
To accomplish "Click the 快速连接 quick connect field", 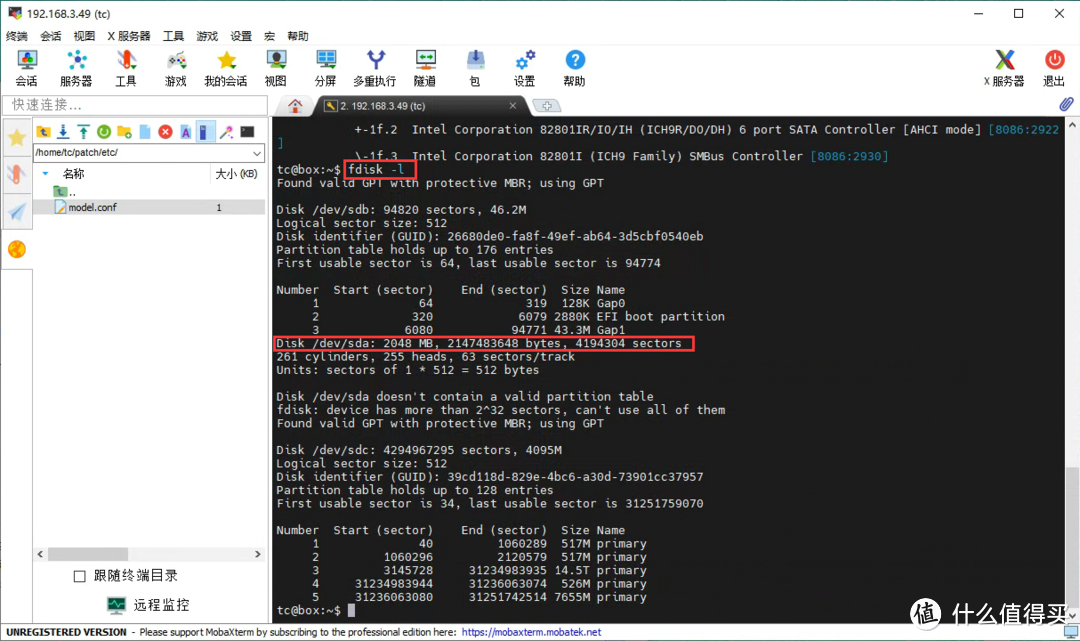I will point(135,105).
